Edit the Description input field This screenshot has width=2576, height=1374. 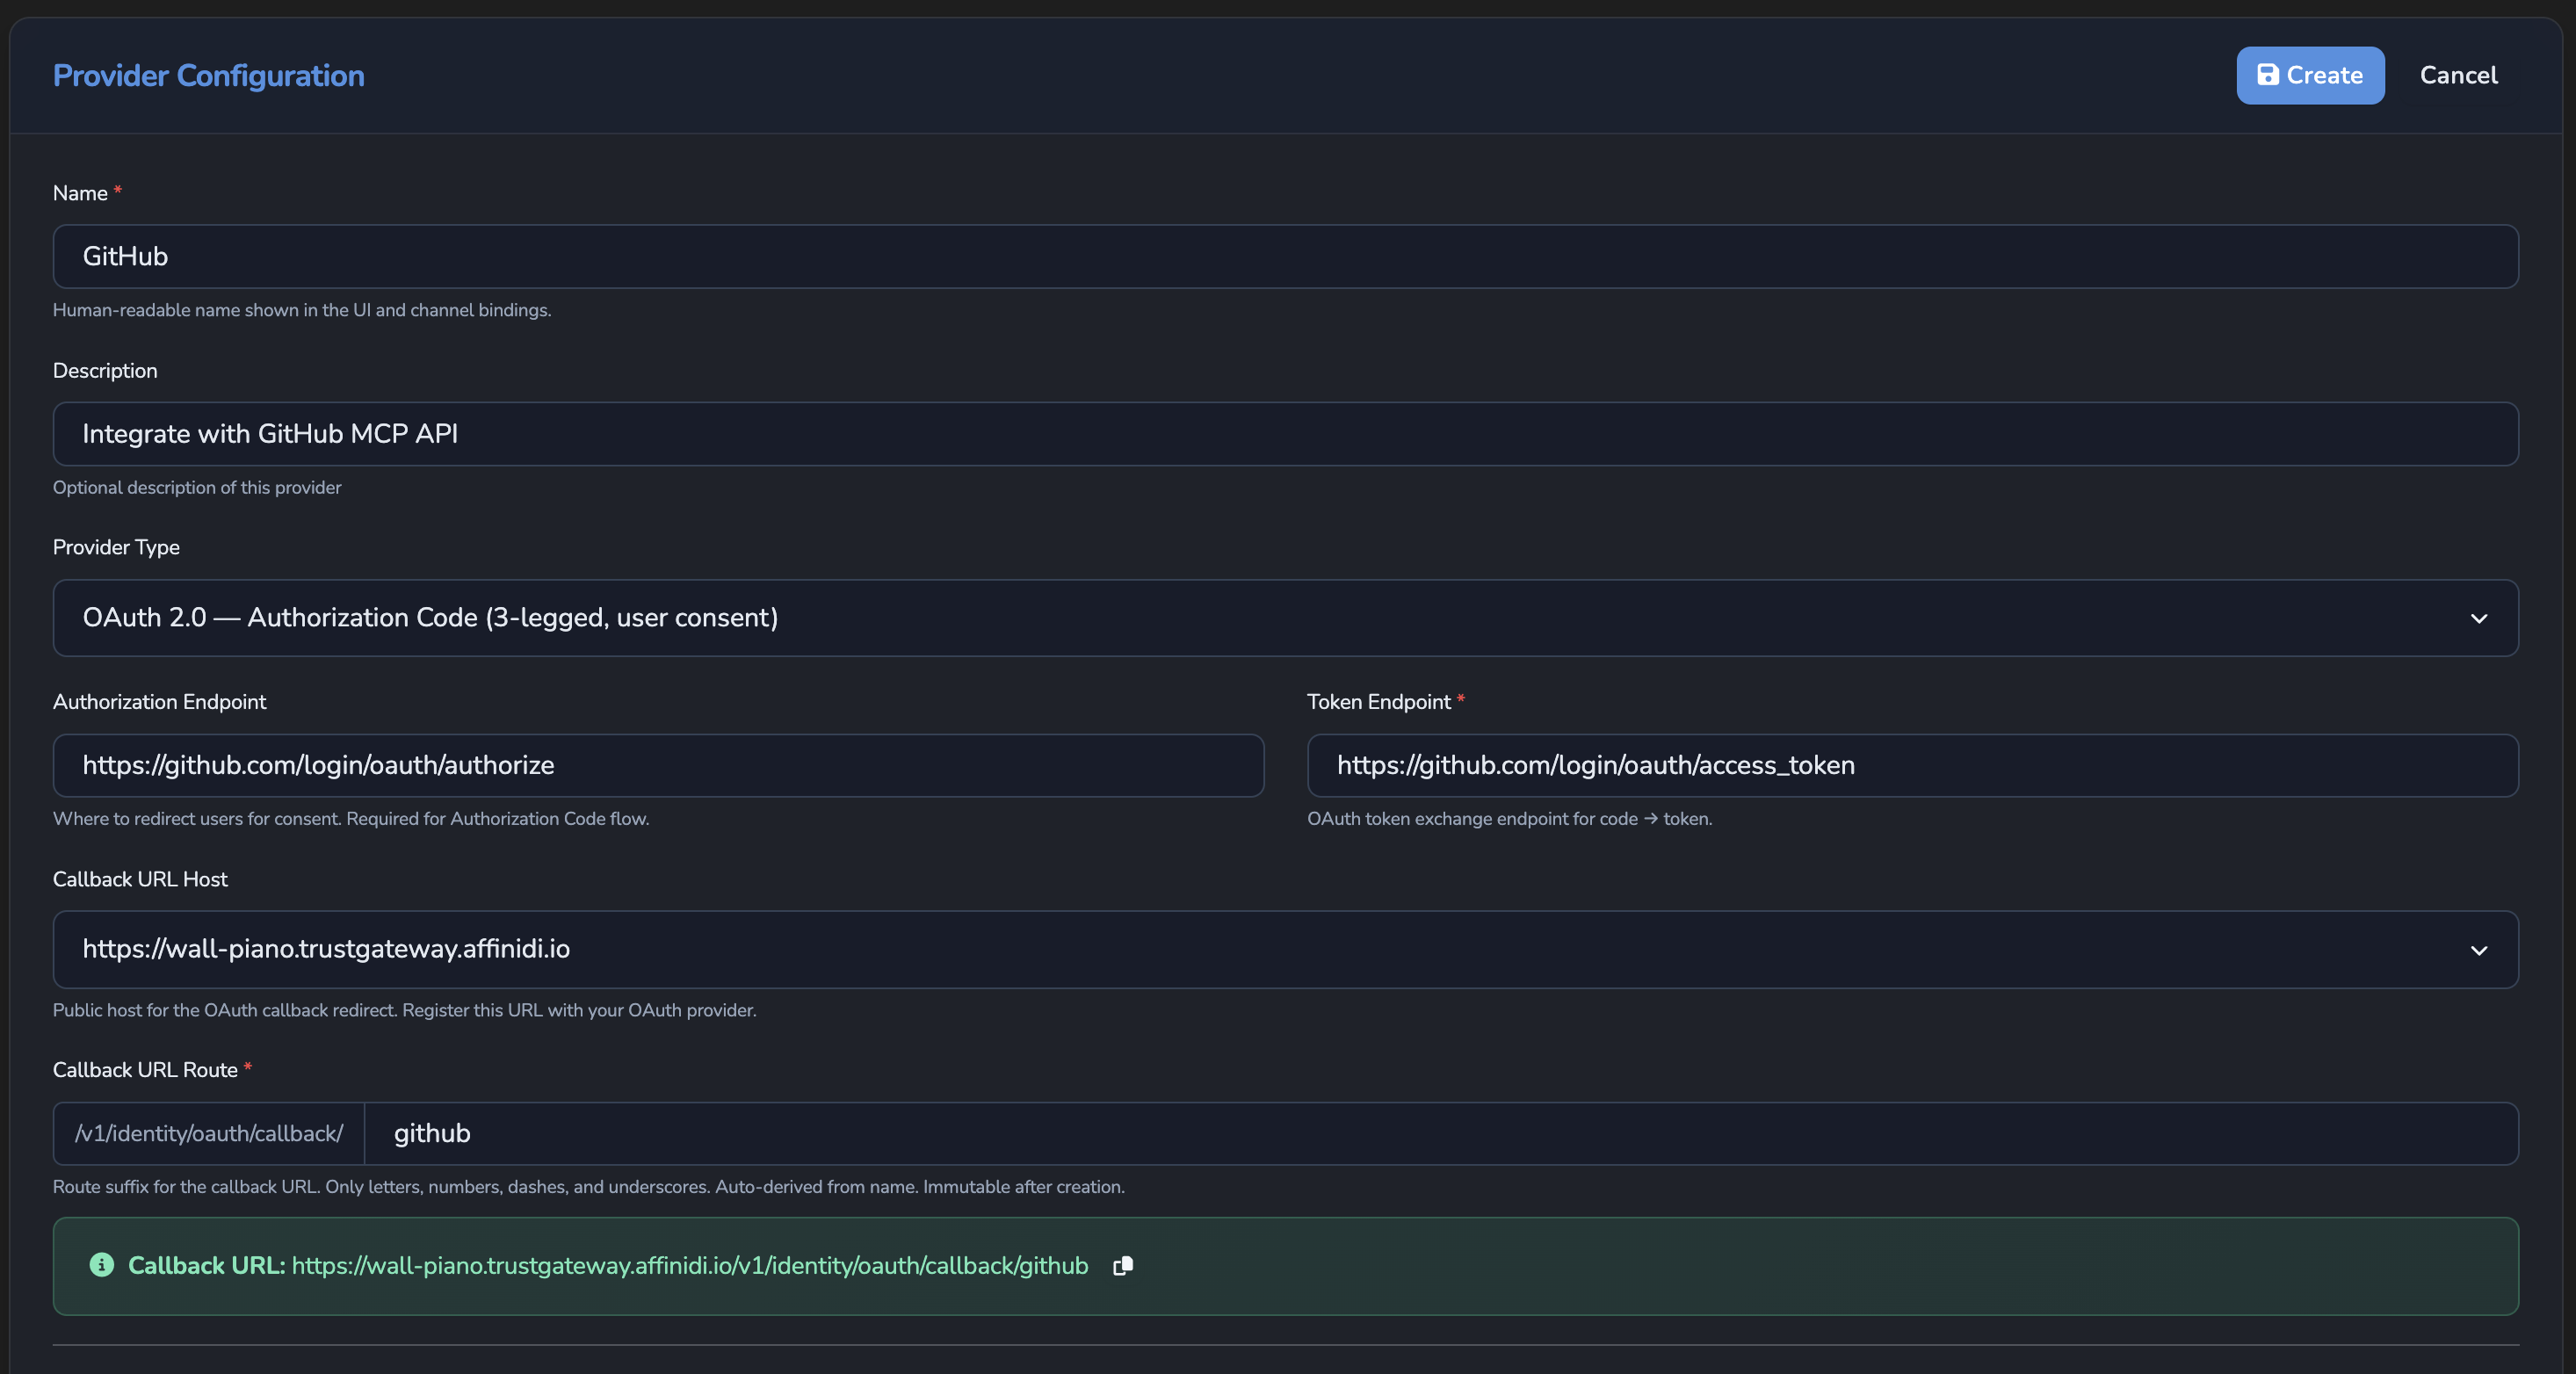(1285, 434)
